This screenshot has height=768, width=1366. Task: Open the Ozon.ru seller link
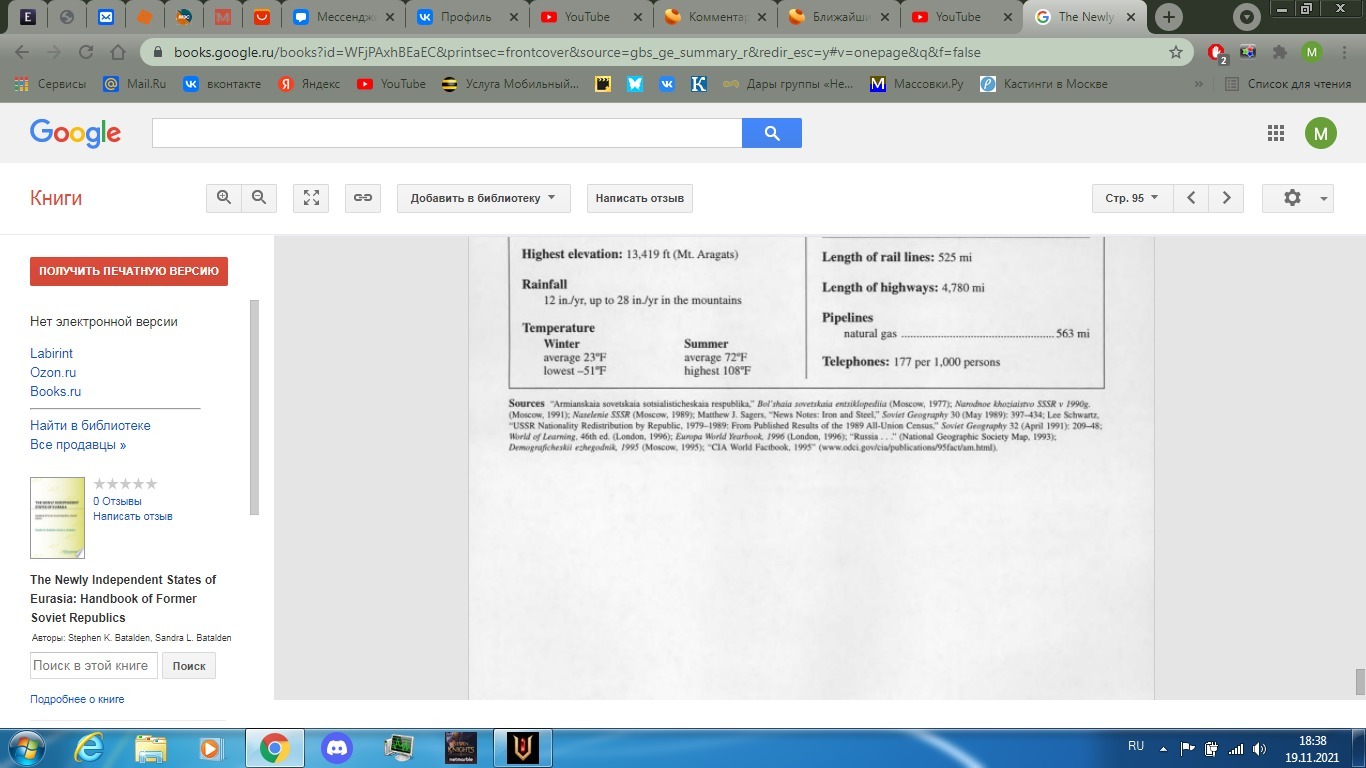53,372
